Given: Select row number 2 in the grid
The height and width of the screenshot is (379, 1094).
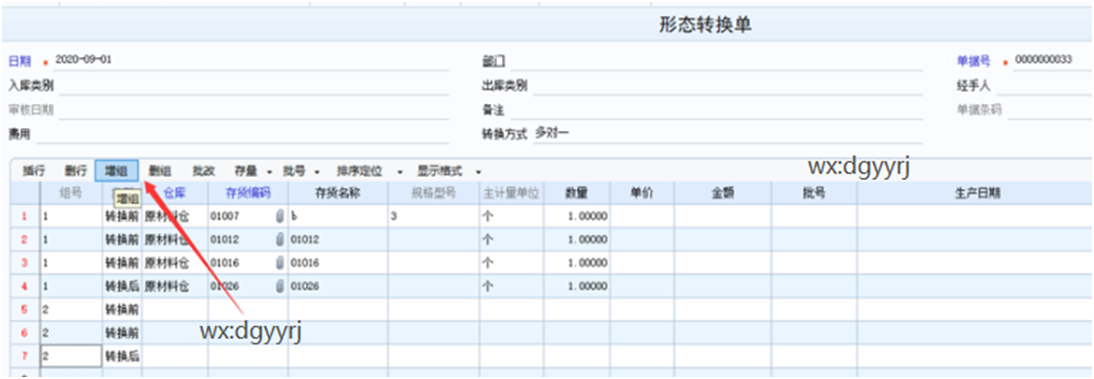Looking at the screenshot, I should (x=24, y=240).
